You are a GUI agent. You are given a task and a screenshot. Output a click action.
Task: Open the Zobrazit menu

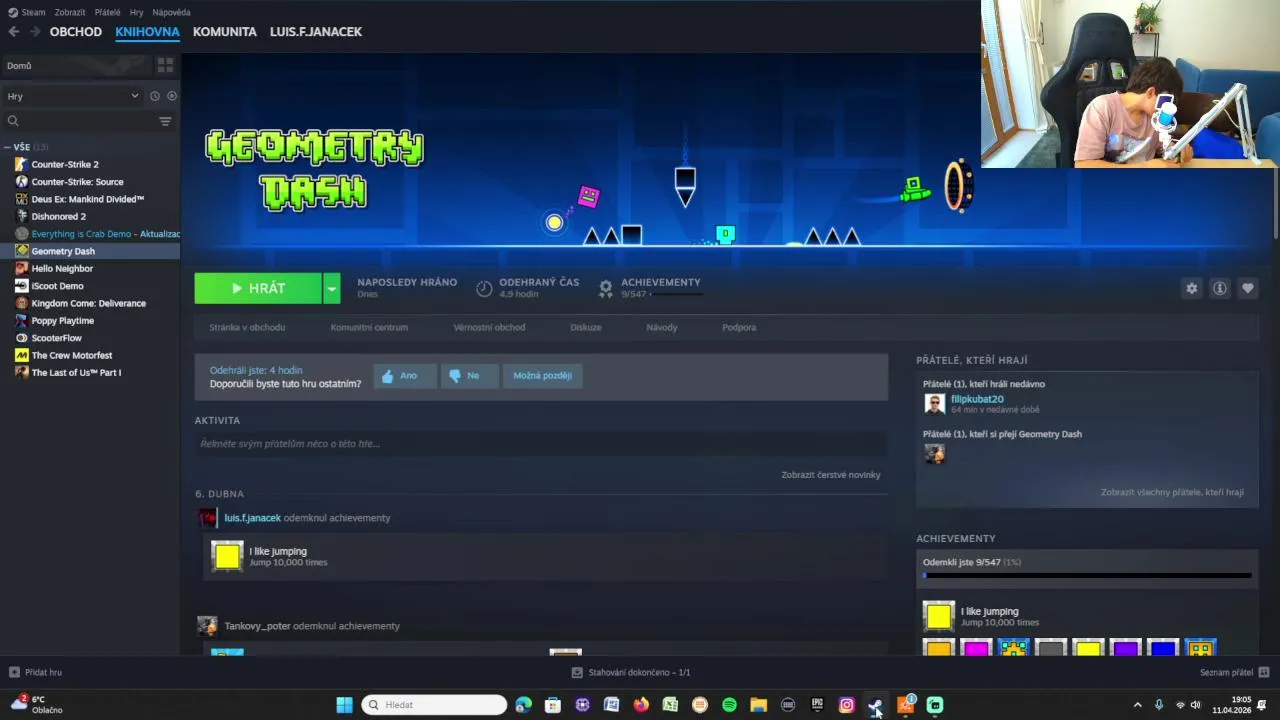[70, 12]
